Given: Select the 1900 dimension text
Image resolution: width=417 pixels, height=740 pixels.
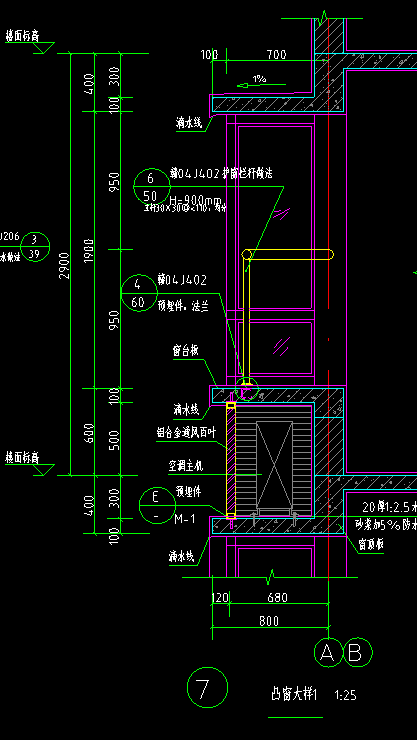Looking at the screenshot, I should coord(89,251).
